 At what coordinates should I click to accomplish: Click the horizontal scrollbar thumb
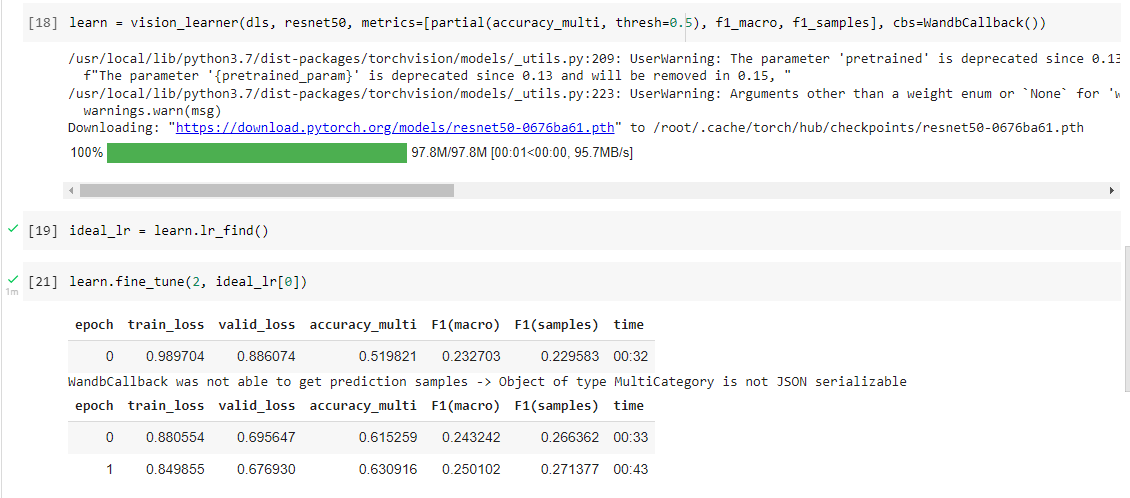click(267, 190)
